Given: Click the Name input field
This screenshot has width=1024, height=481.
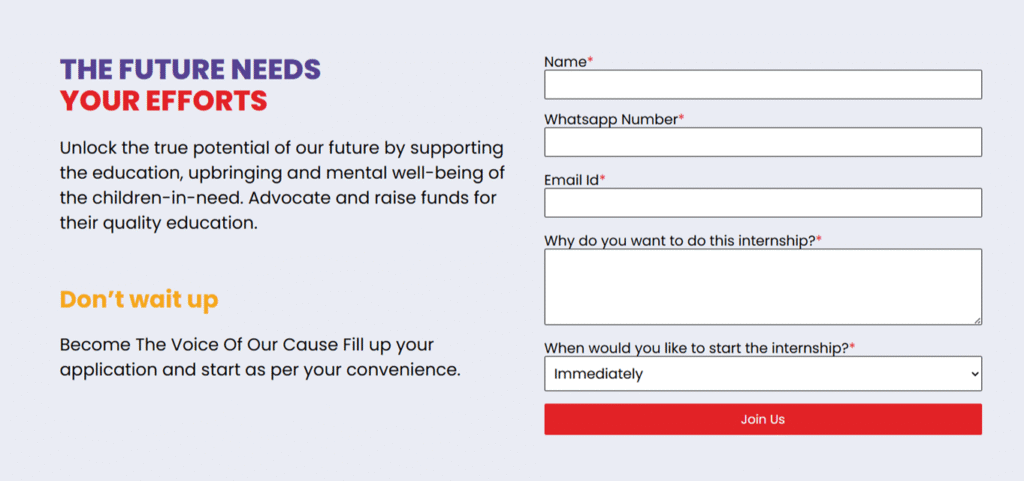Looking at the screenshot, I should [x=762, y=84].
